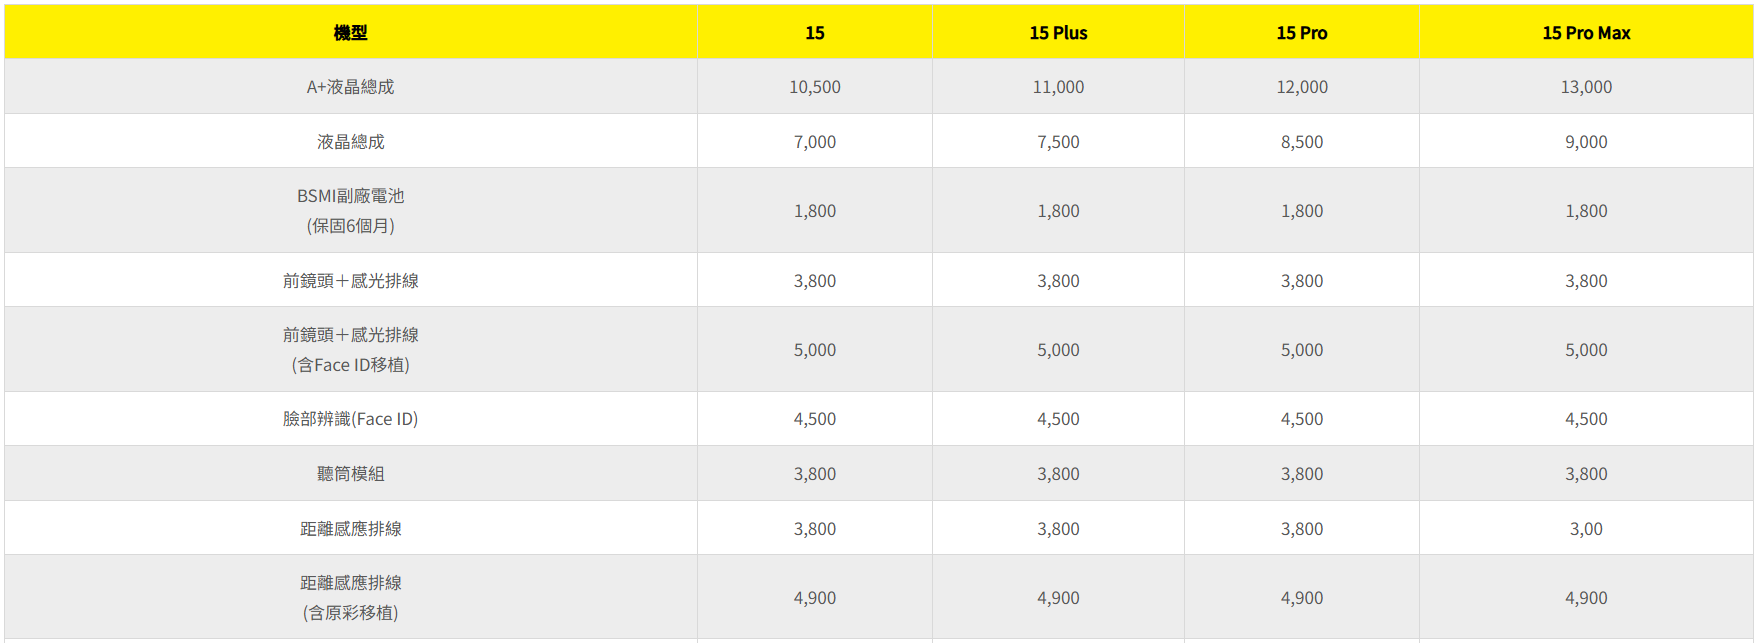Click the 機型 column header

[350, 33]
